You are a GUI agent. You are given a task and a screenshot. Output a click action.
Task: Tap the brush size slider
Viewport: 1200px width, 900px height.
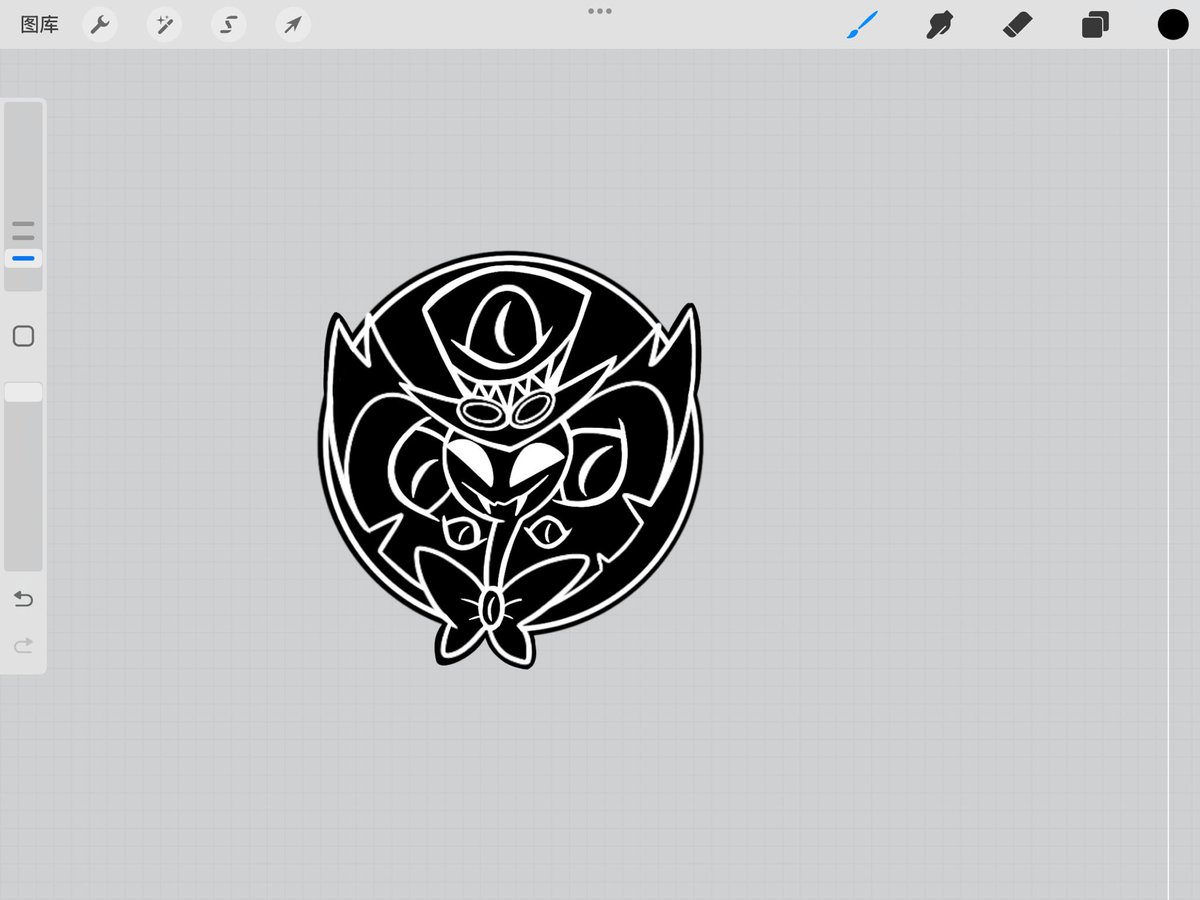coord(23,197)
